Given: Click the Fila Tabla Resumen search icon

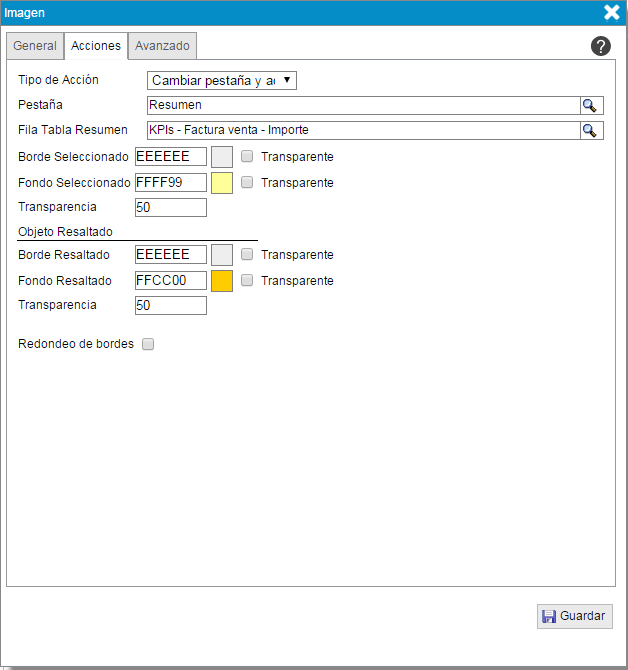Looking at the screenshot, I should 590,130.
